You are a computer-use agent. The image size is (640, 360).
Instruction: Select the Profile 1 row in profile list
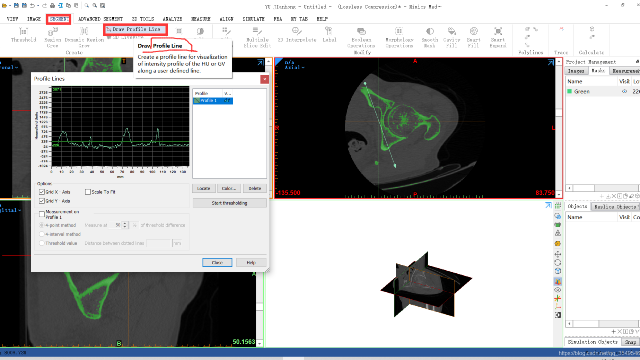(213, 100)
